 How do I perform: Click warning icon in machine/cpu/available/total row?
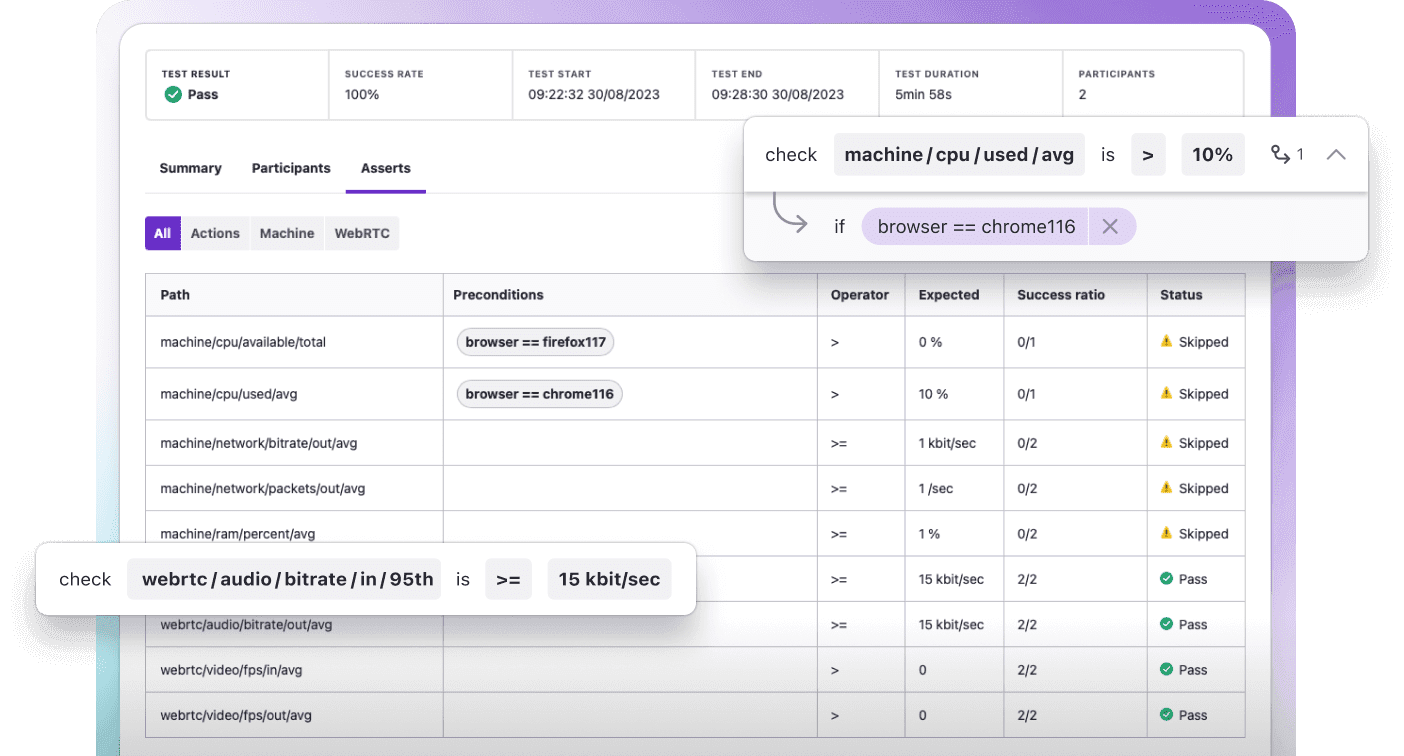coord(1166,341)
